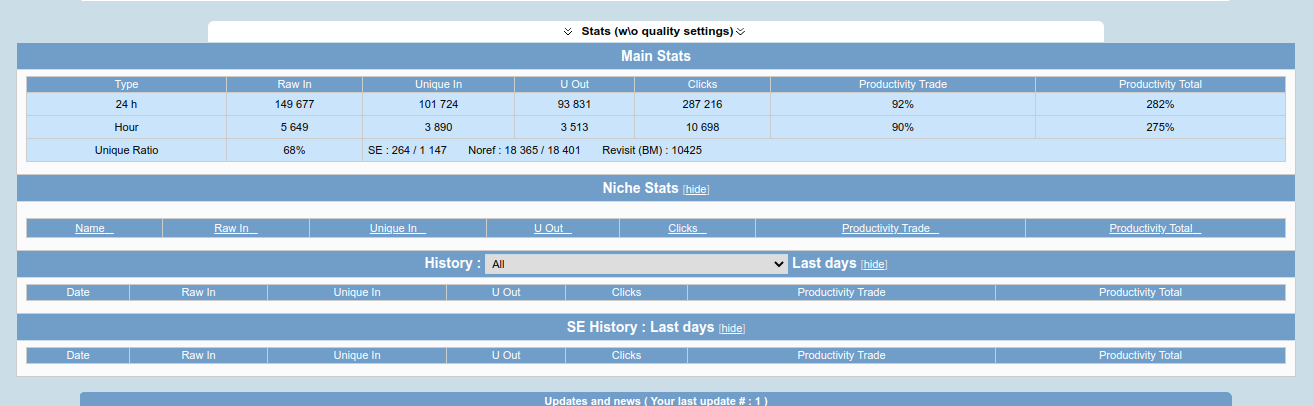
Task: Hide the SE History section
Action: coord(732,328)
